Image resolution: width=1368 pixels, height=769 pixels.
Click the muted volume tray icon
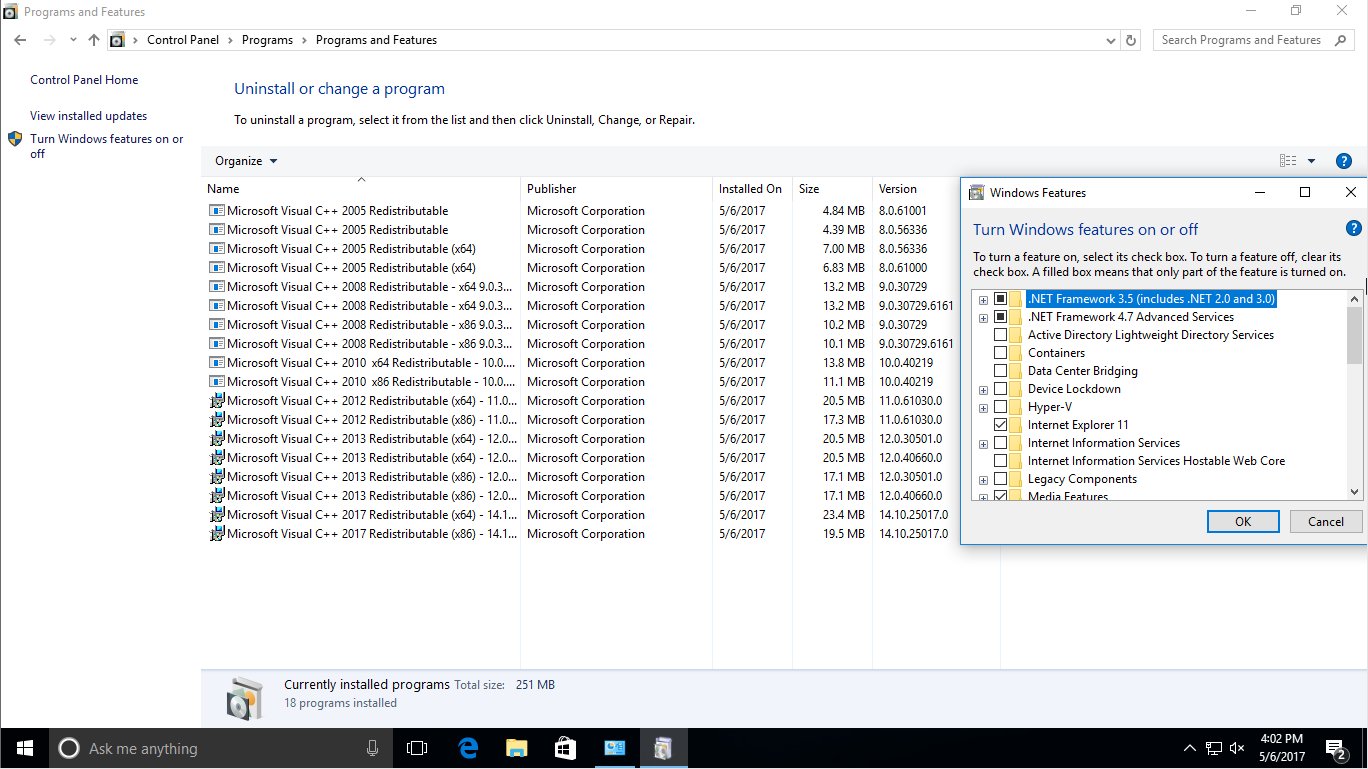pos(1238,748)
